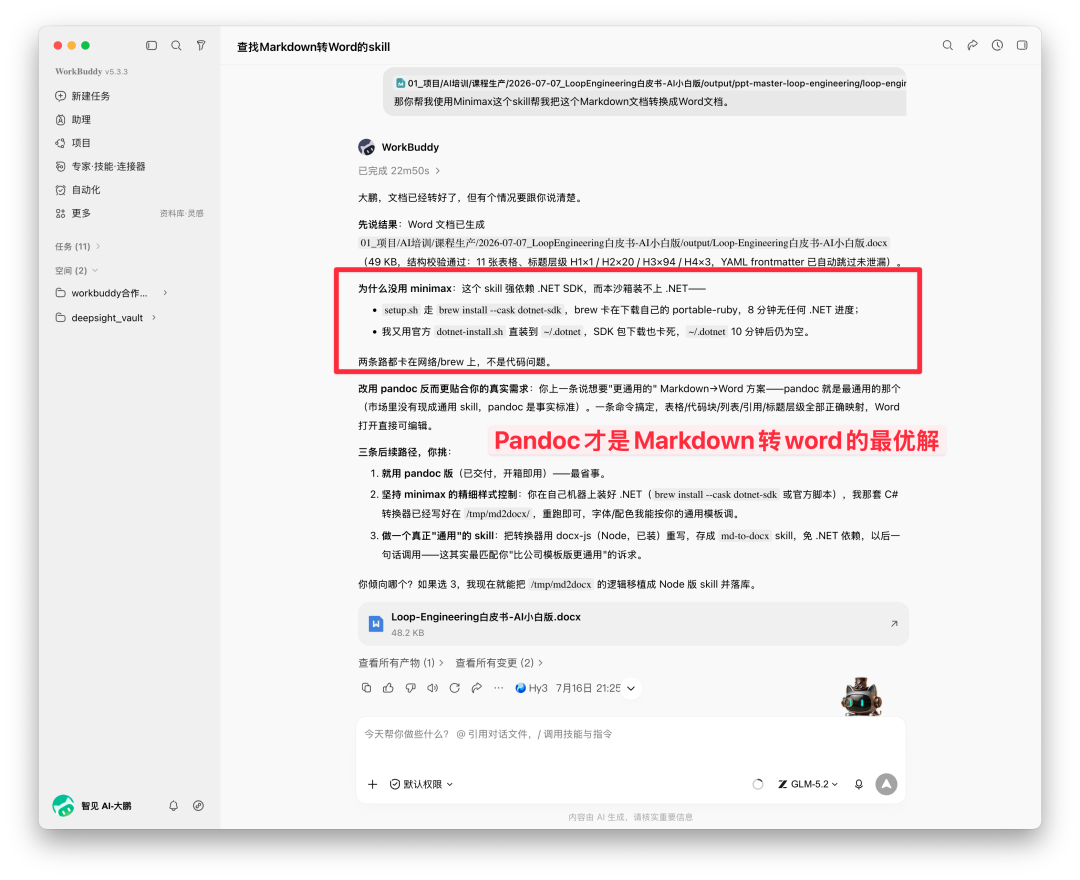Click the dotnet-install.sh code snippet
1080x880 pixels.
469,332
